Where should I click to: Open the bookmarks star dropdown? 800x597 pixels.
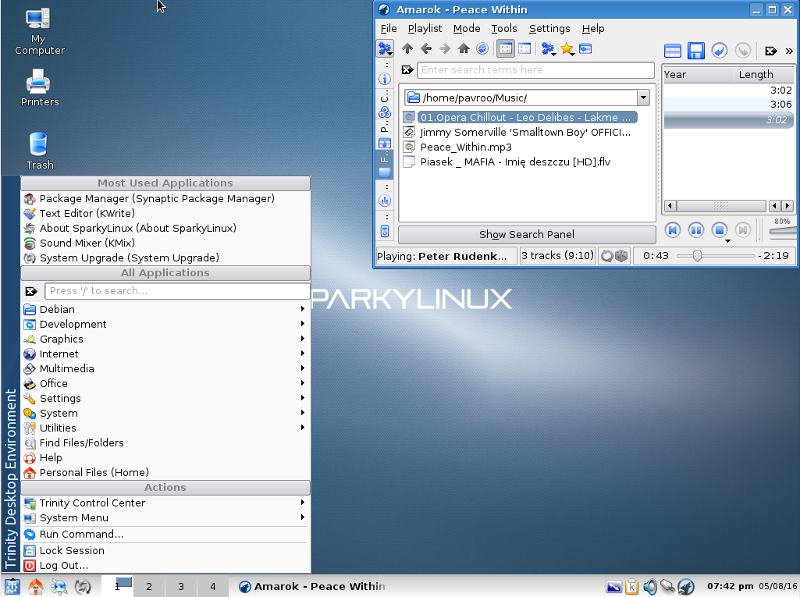567,49
